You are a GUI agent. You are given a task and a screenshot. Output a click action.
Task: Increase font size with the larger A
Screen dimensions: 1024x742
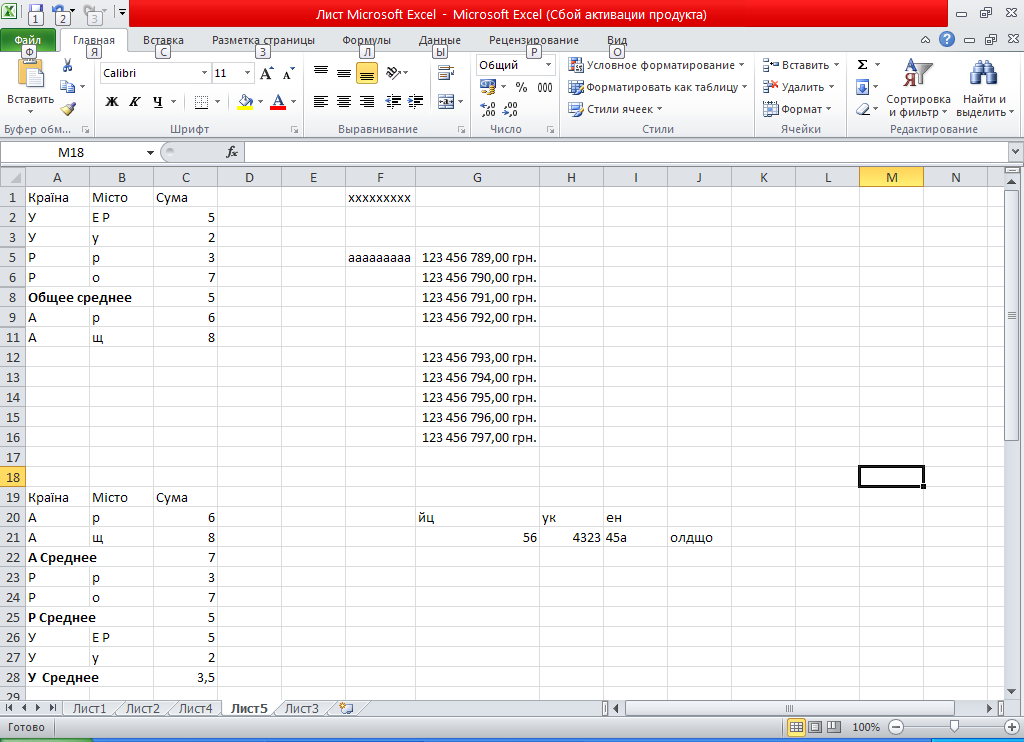(x=266, y=73)
